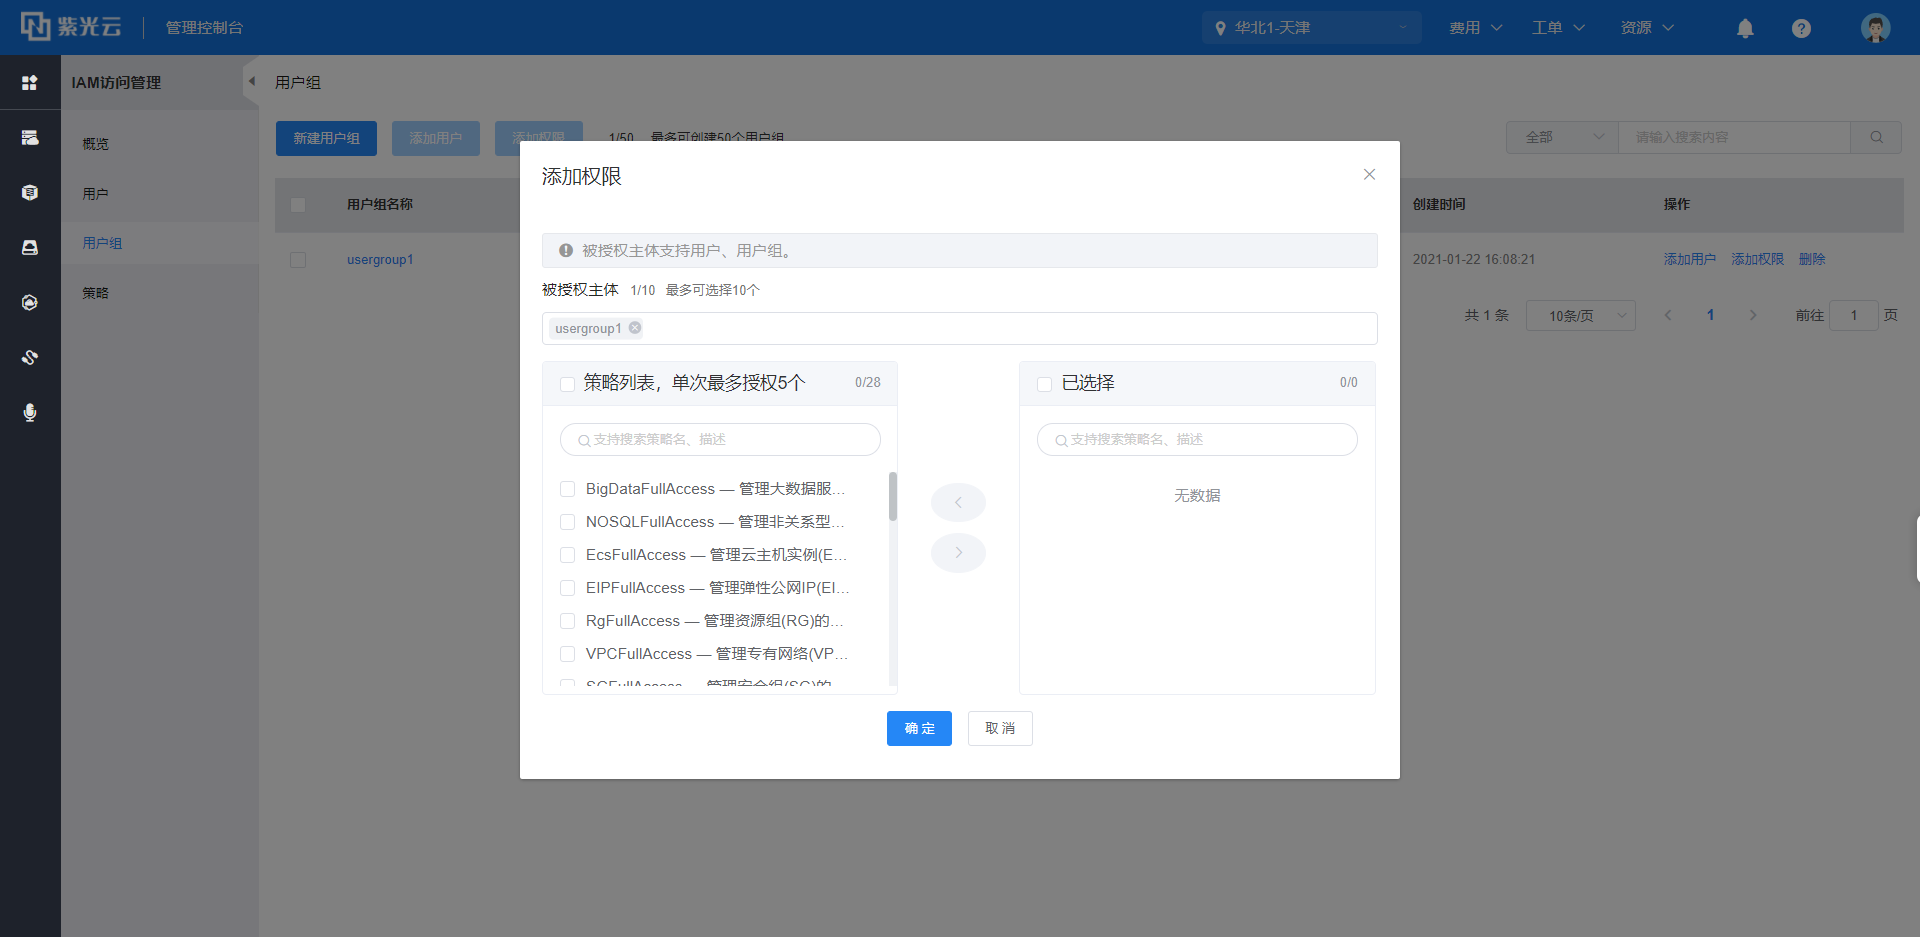Open 策略 in the IAM sidebar
1920x937 pixels.
point(96,293)
